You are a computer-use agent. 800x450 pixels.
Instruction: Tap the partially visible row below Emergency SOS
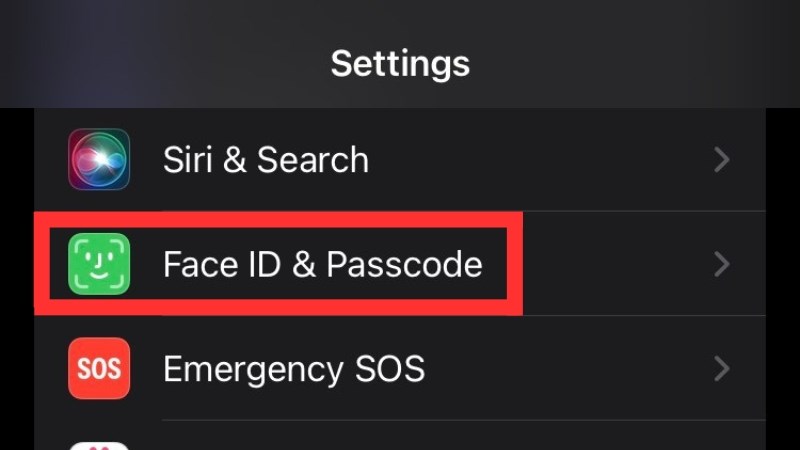pyautogui.click(x=400, y=440)
